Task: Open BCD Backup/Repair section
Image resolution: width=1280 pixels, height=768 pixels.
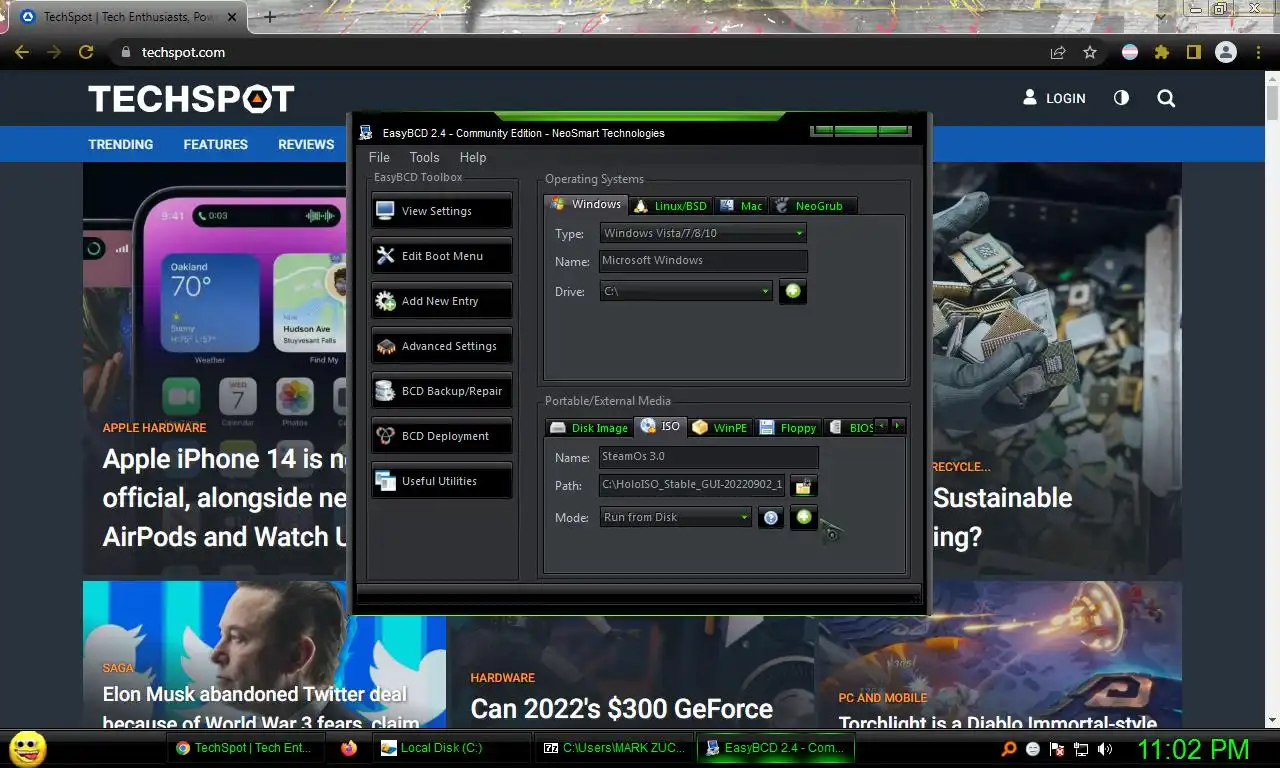Action: click(x=441, y=391)
